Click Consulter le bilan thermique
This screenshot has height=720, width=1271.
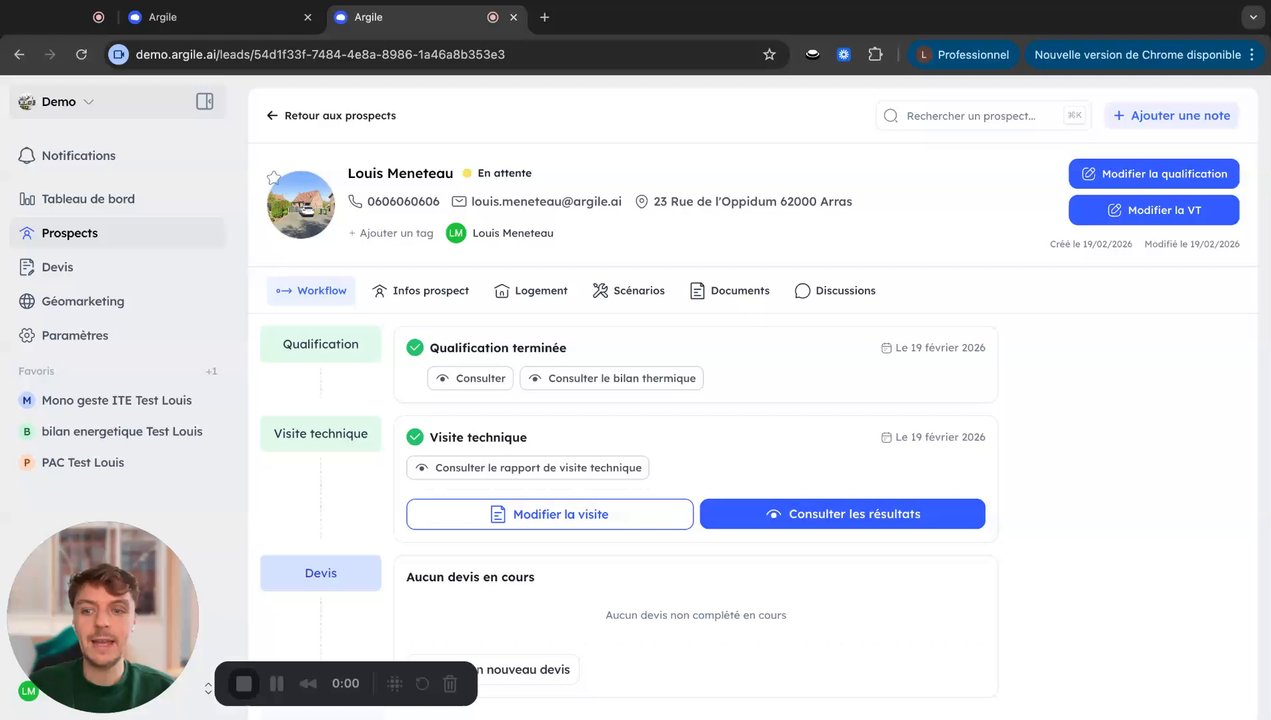pos(611,378)
